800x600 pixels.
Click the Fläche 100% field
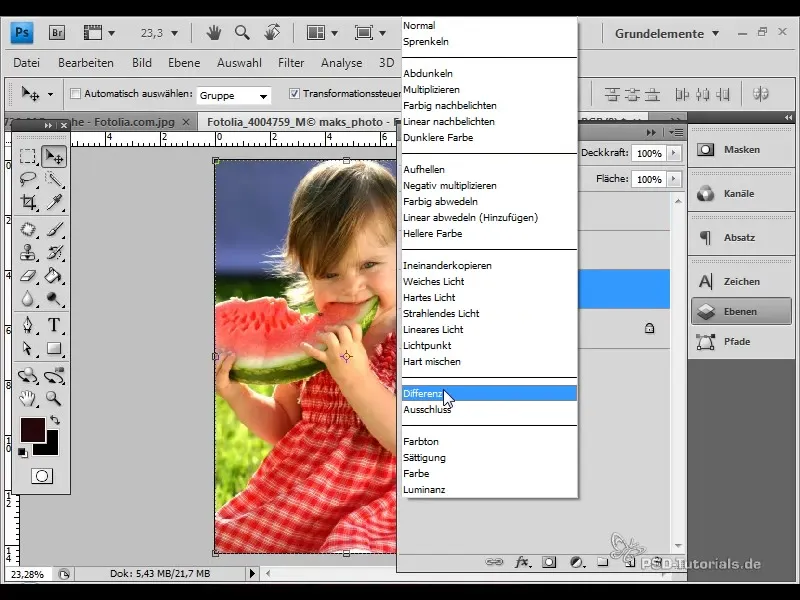coord(648,179)
